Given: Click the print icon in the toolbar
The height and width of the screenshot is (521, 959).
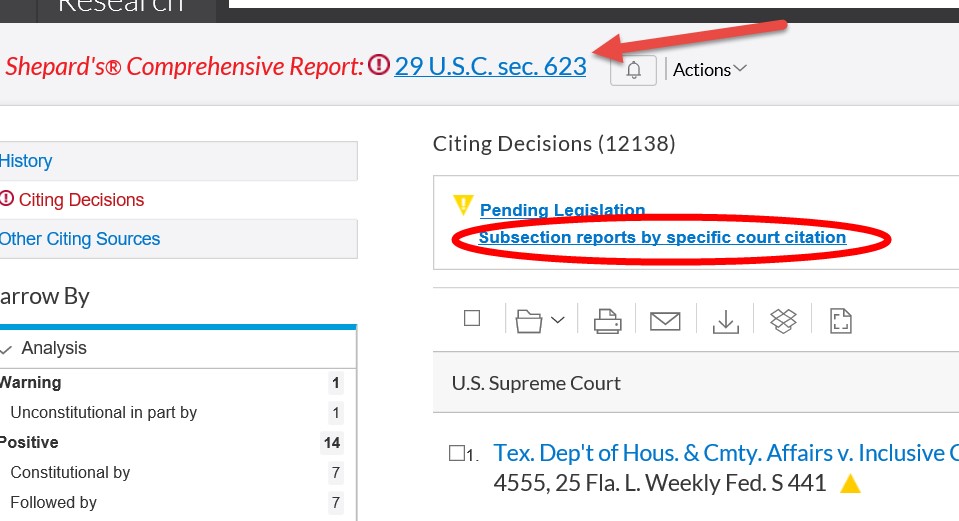Looking at the screenshot, I should (x=607, y=321).
